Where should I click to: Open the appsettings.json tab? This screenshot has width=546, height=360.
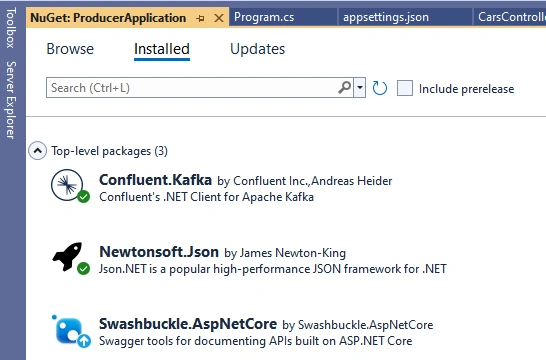(386, 17)
